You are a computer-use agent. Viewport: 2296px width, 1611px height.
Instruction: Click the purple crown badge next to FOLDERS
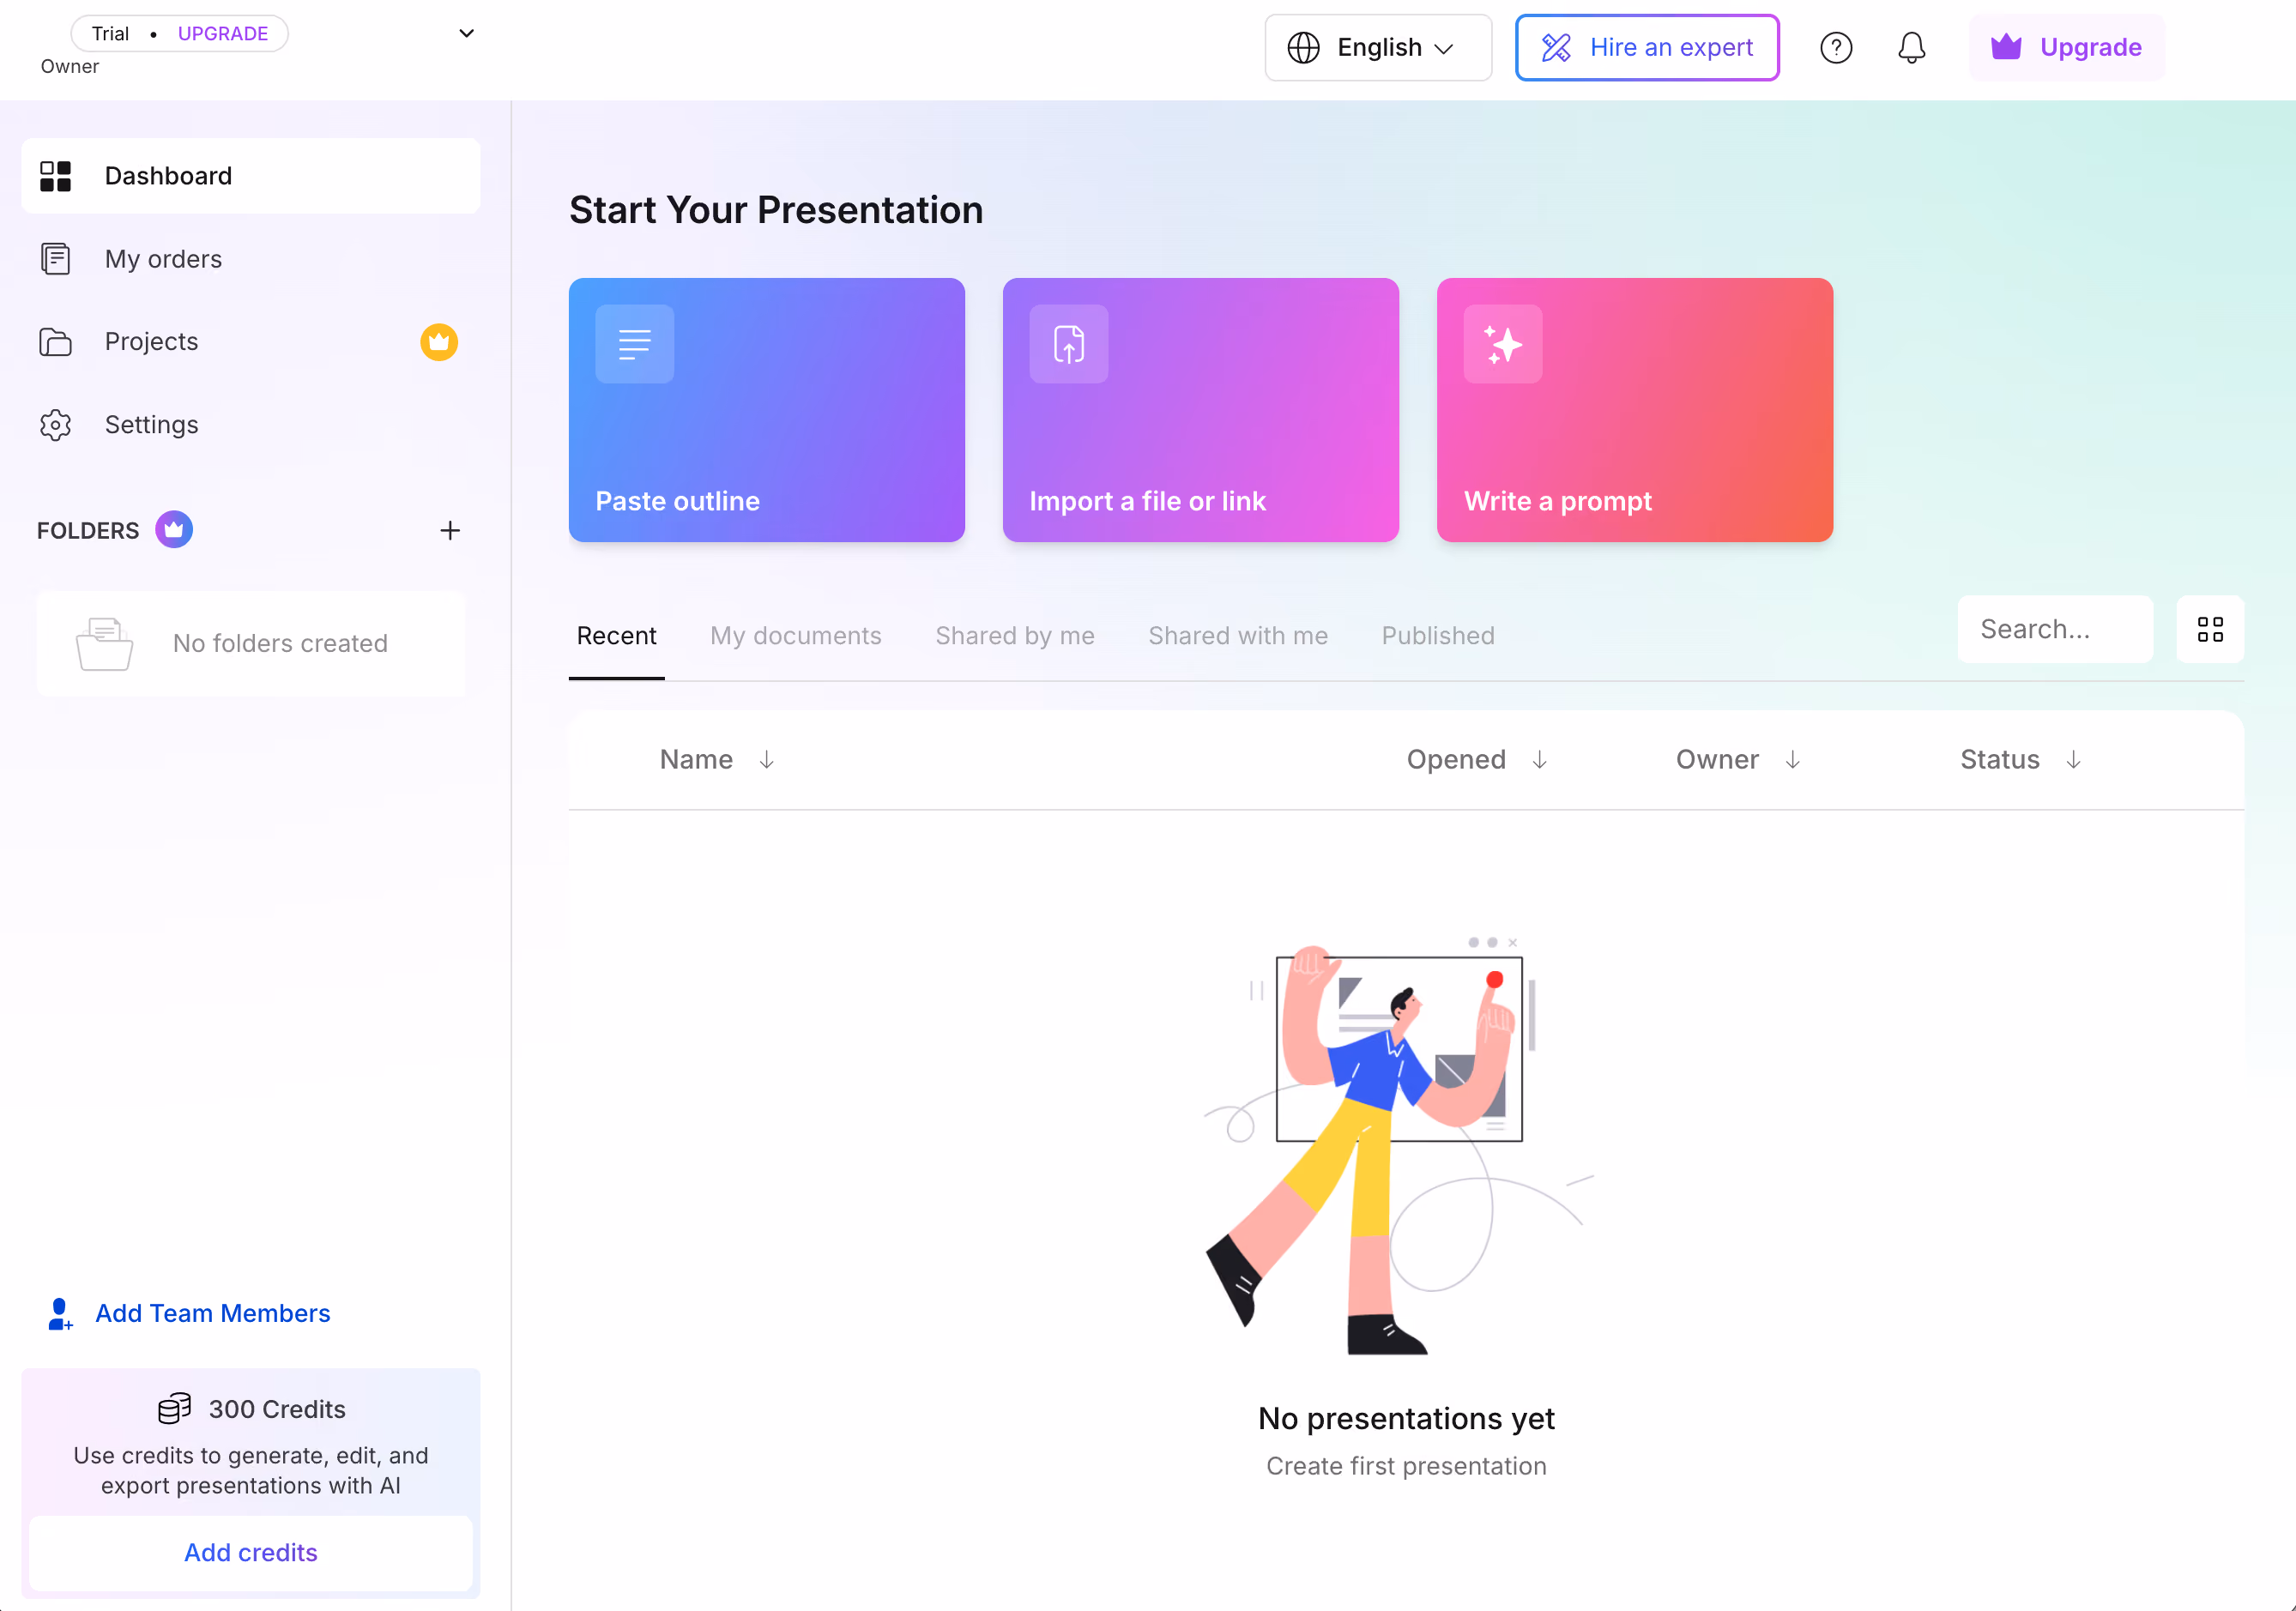pyautogui.click(x=174, y=530)
